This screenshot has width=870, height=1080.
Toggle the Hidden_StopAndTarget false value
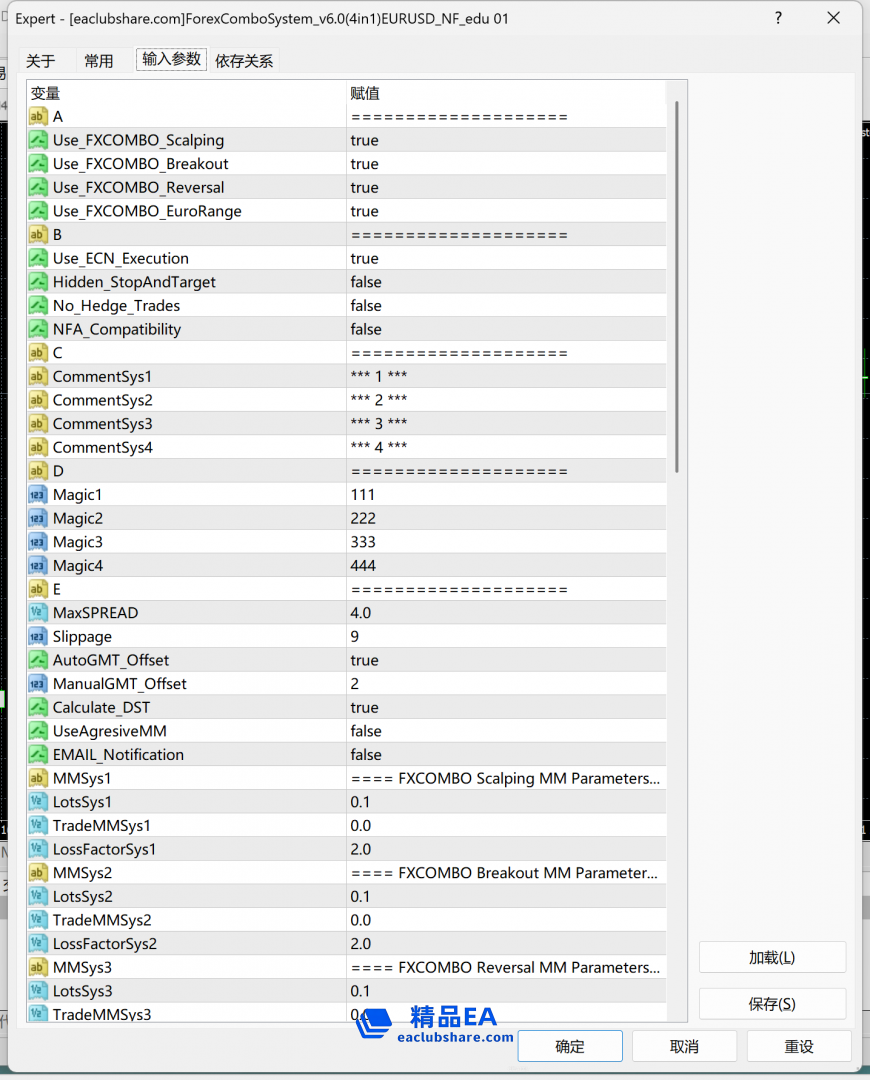point(366,282)
